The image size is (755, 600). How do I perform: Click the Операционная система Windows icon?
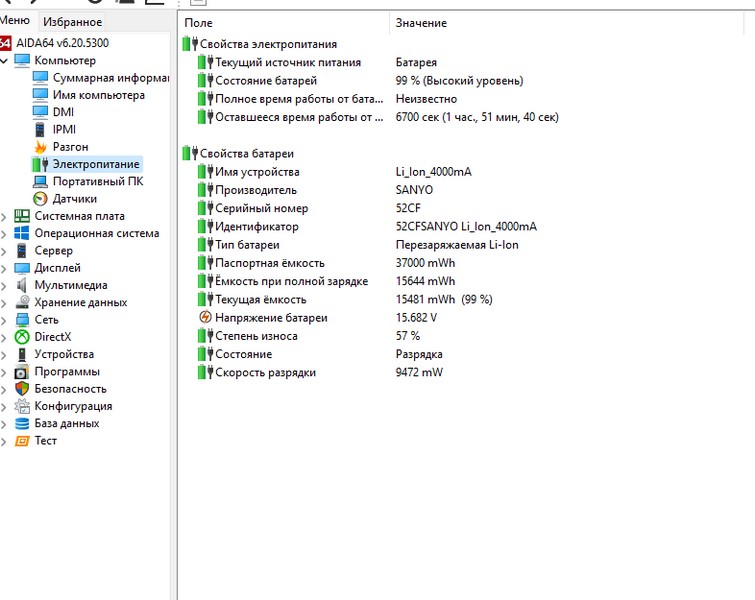click(22, 233)
